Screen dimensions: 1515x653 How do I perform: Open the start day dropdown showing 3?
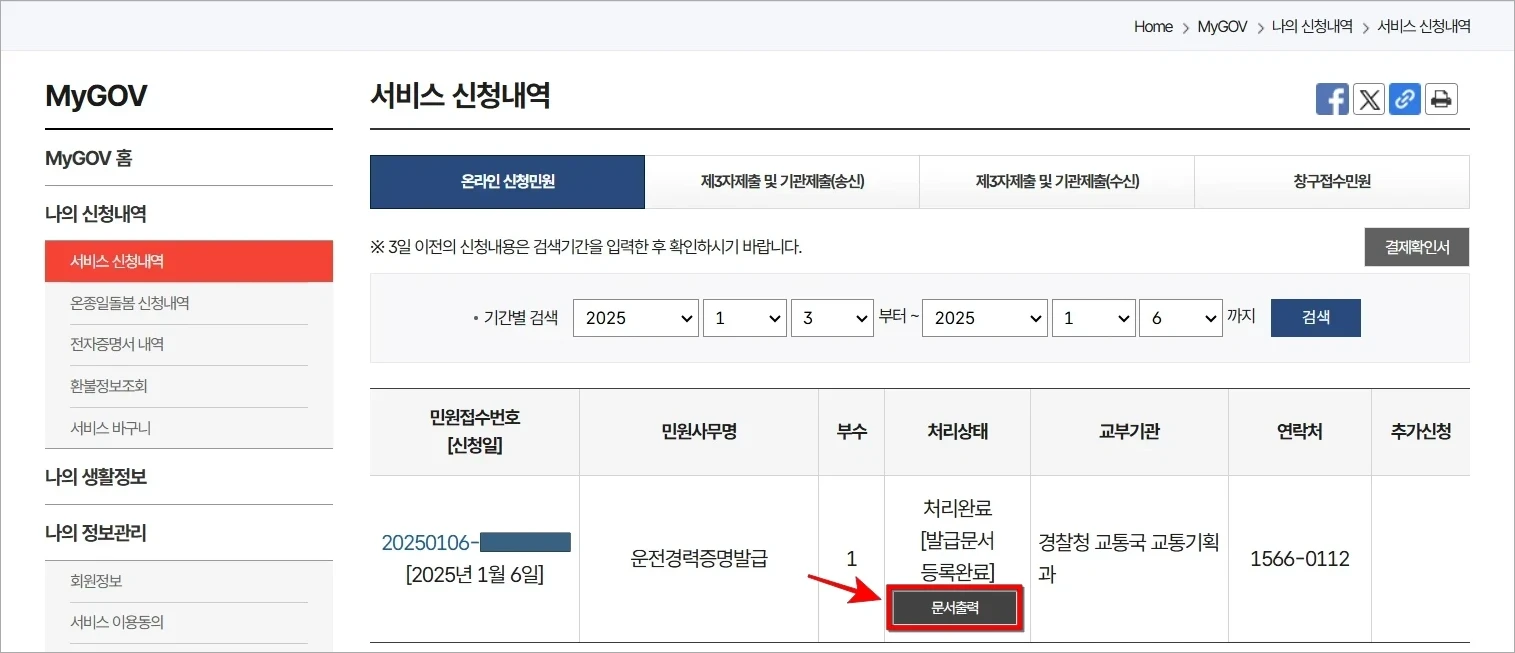click(832, 317)
